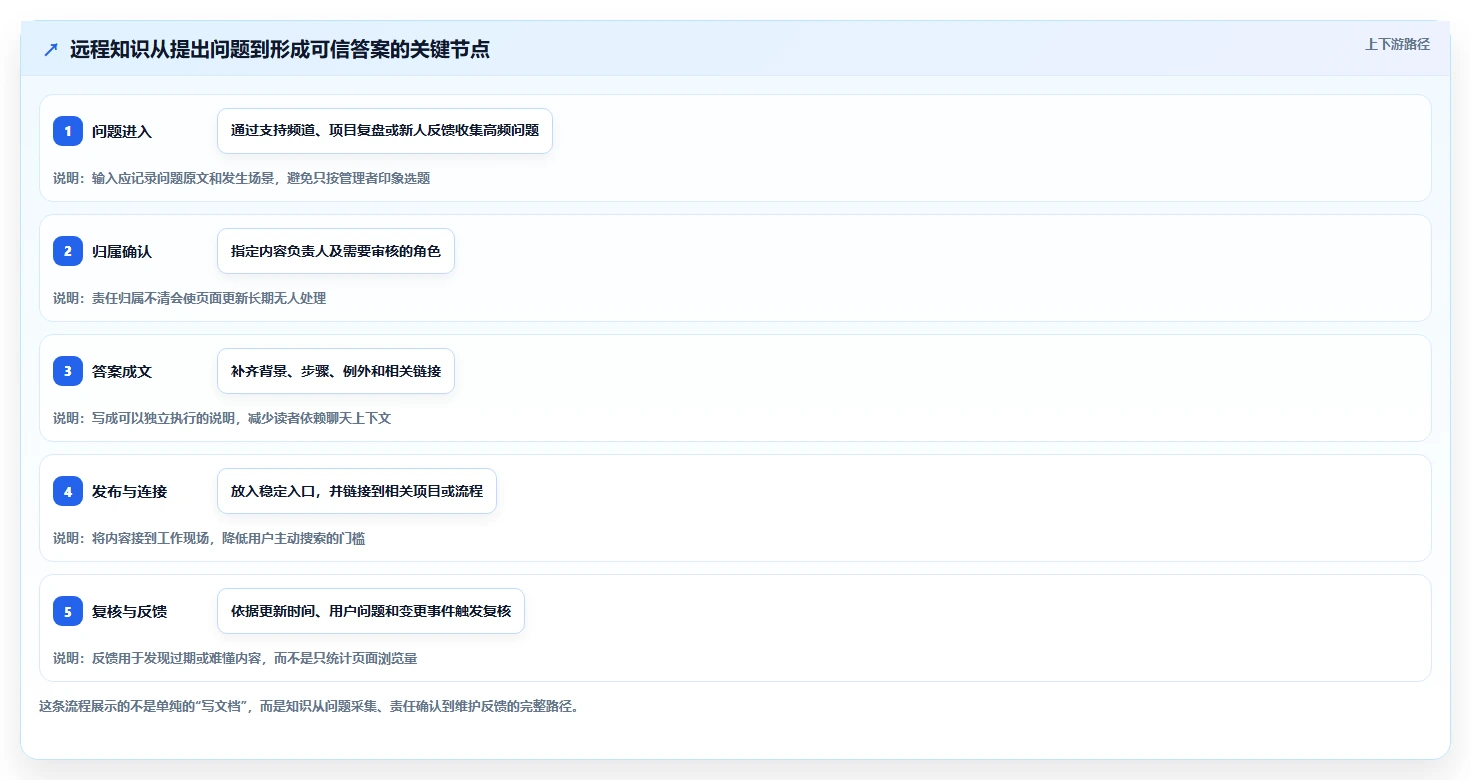Click step number 1 badge
The image size is (1471, 780).
click(x=68, y=131)
